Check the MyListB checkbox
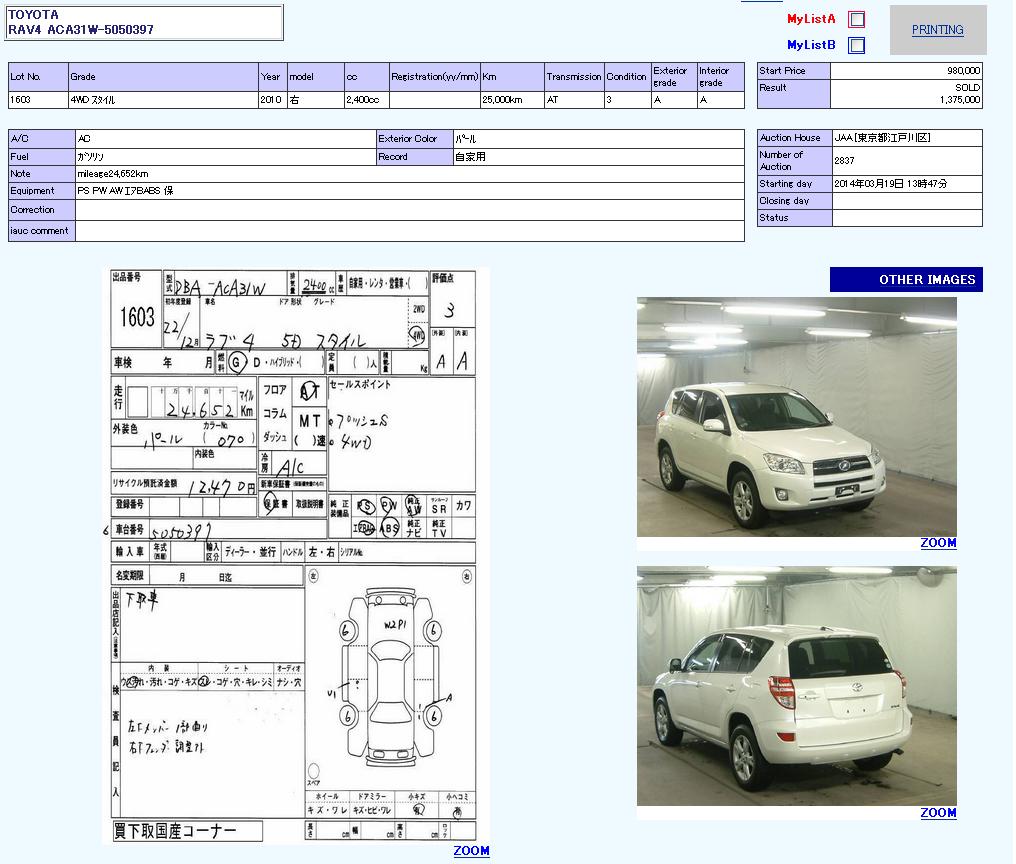This screenshot has width=1016, height=864. click(856, 45)
